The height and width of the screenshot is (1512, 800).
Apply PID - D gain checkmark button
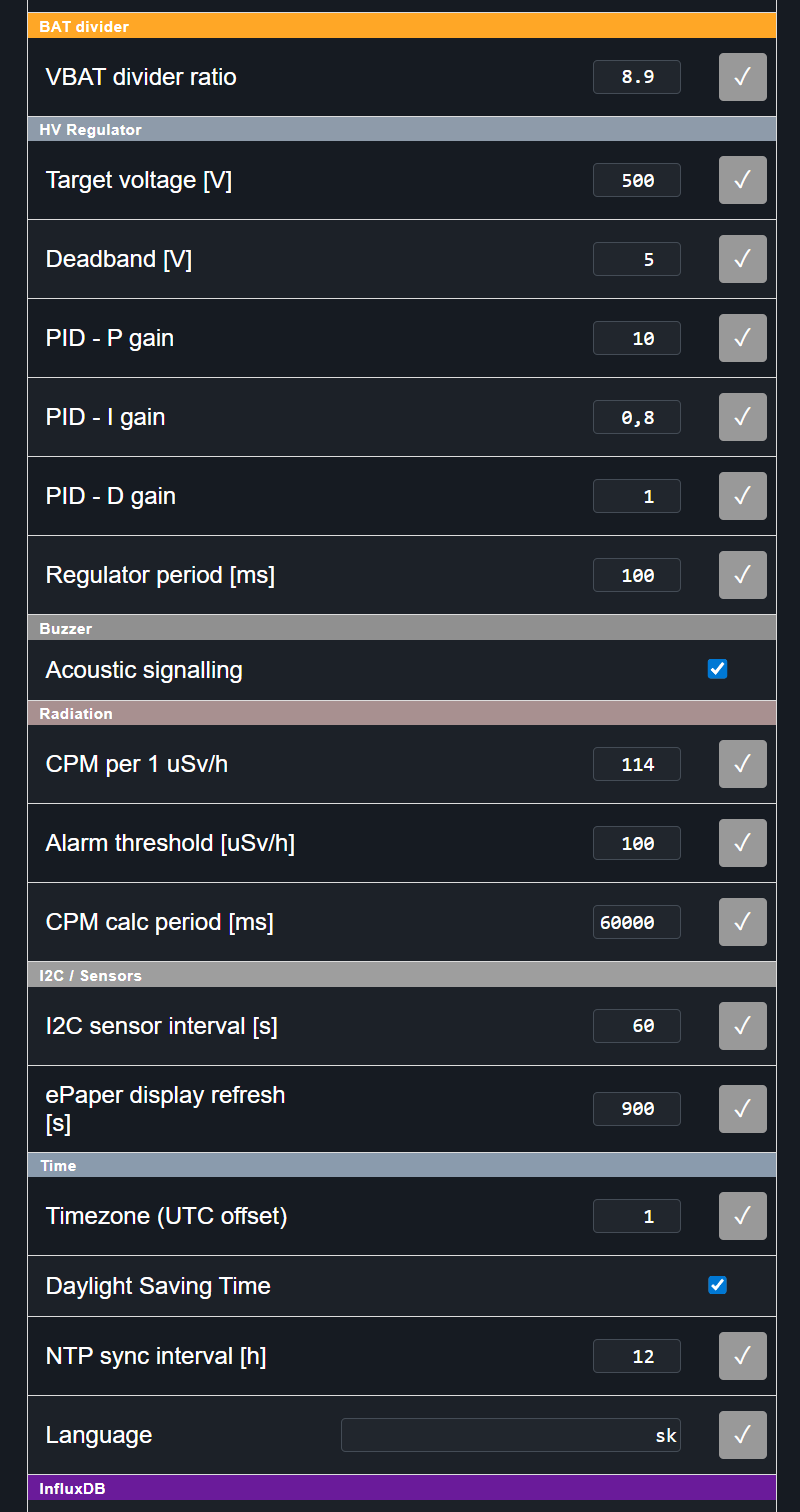[743, 496]
